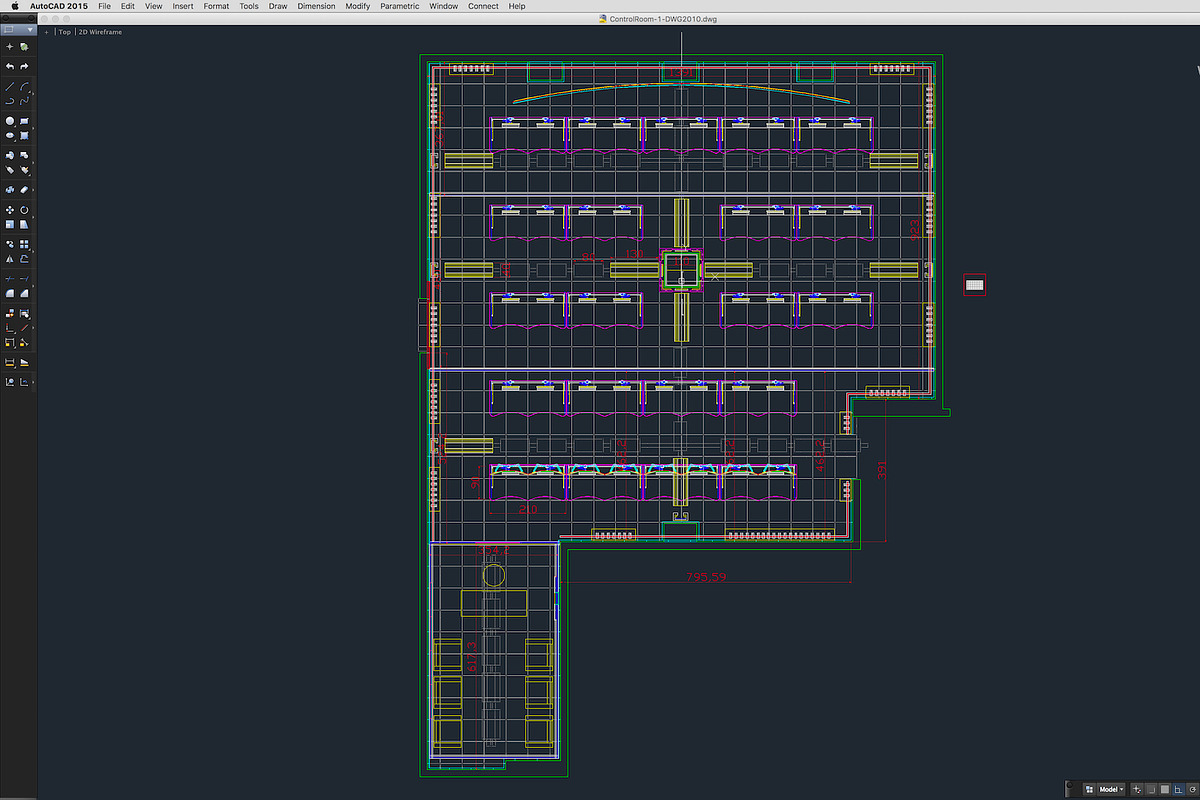
Task: Select the Extend tool
Action: click(x=24, y=278)
